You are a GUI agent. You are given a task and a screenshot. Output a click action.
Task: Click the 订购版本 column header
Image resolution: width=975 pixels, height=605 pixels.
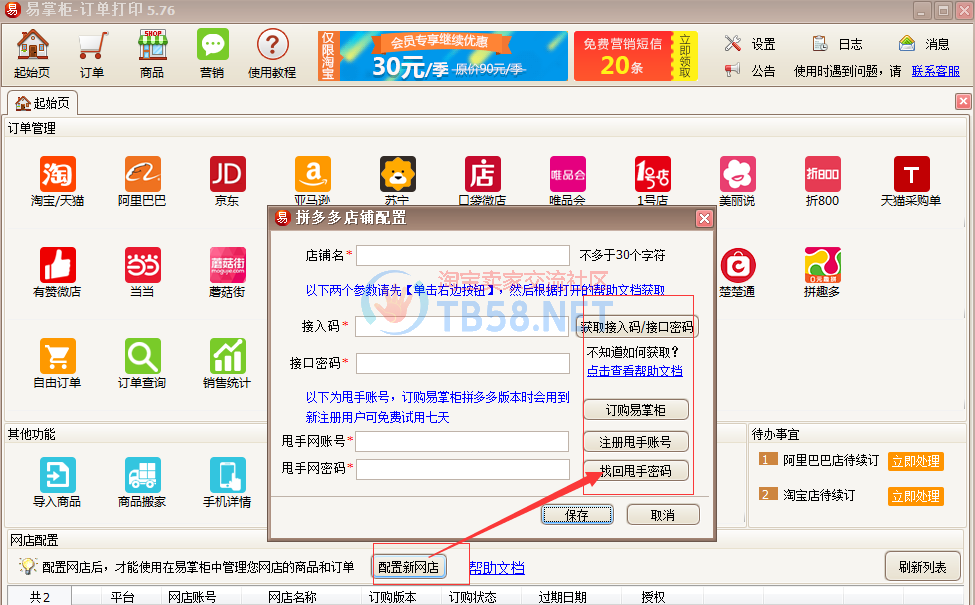392,597
